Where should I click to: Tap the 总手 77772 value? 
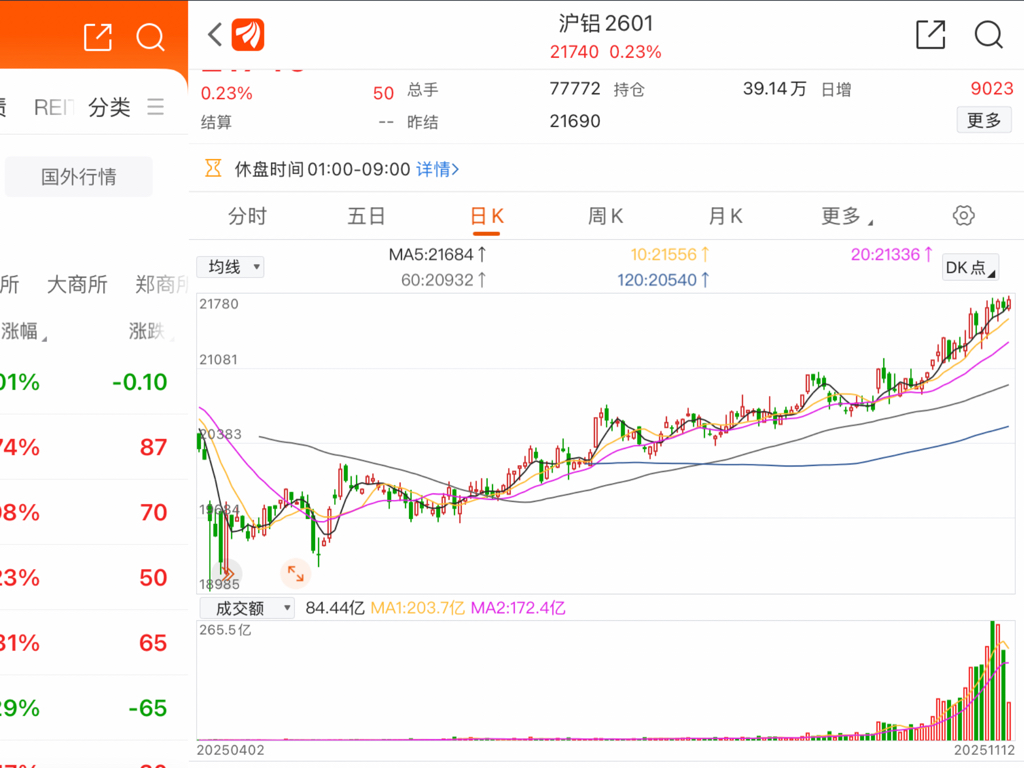coord(575,88)
